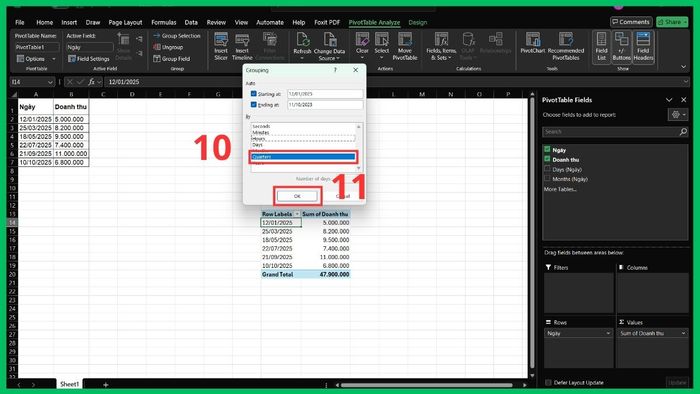Open Sum of Doanh thu dropdown in Values

coord(683,333)
